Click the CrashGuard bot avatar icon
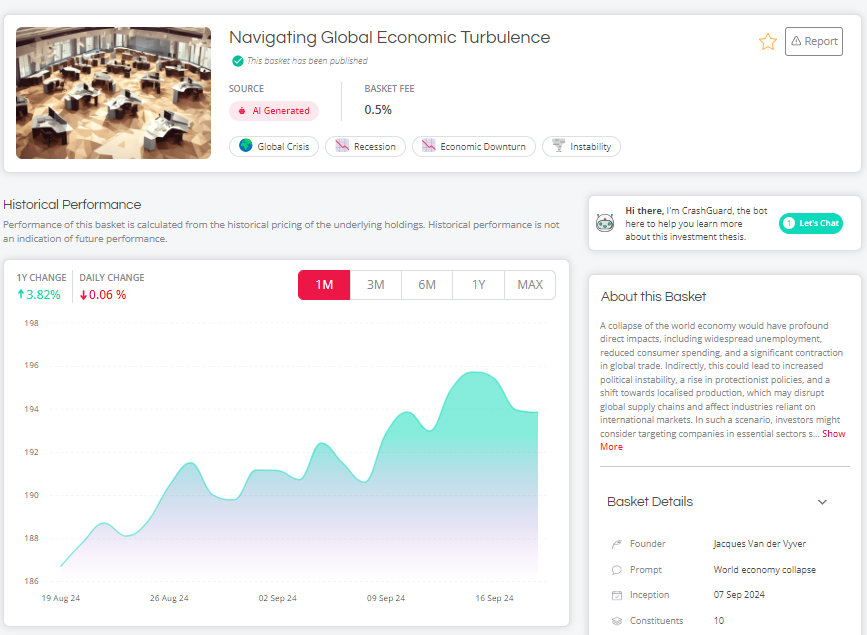 [x=605, y=223]
